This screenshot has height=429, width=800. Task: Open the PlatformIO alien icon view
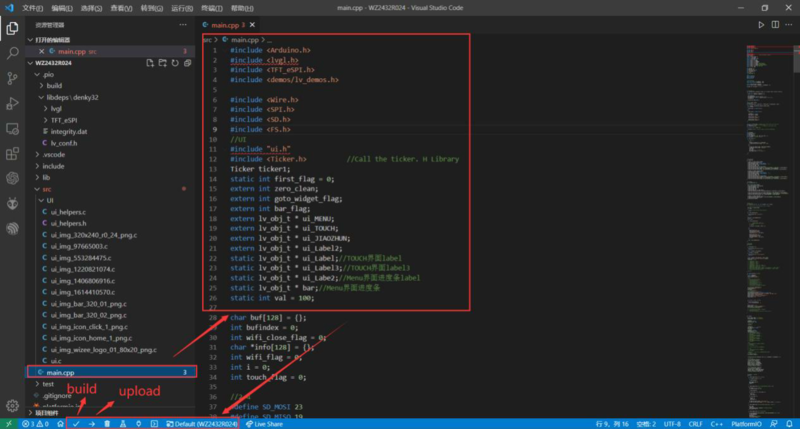[12, 203]
